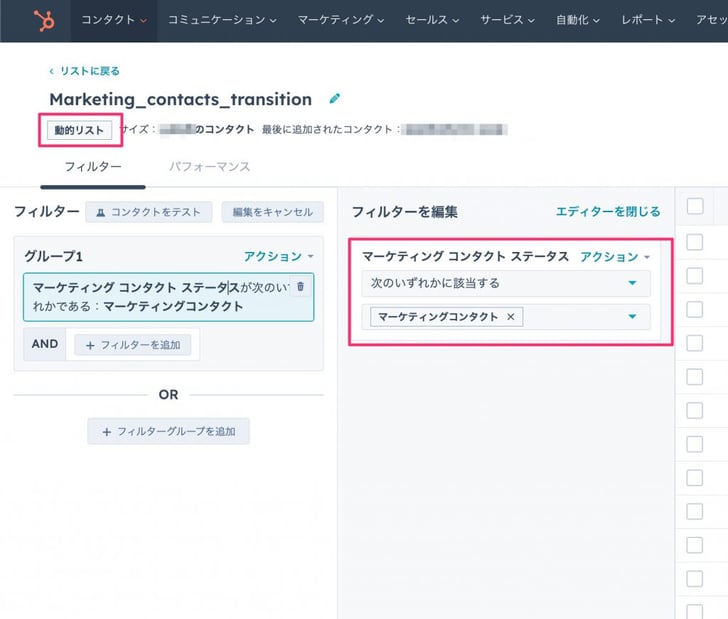Open マーケティング navigation menu
The width and height of the screenshot is (728, 619).
[341, 20]
